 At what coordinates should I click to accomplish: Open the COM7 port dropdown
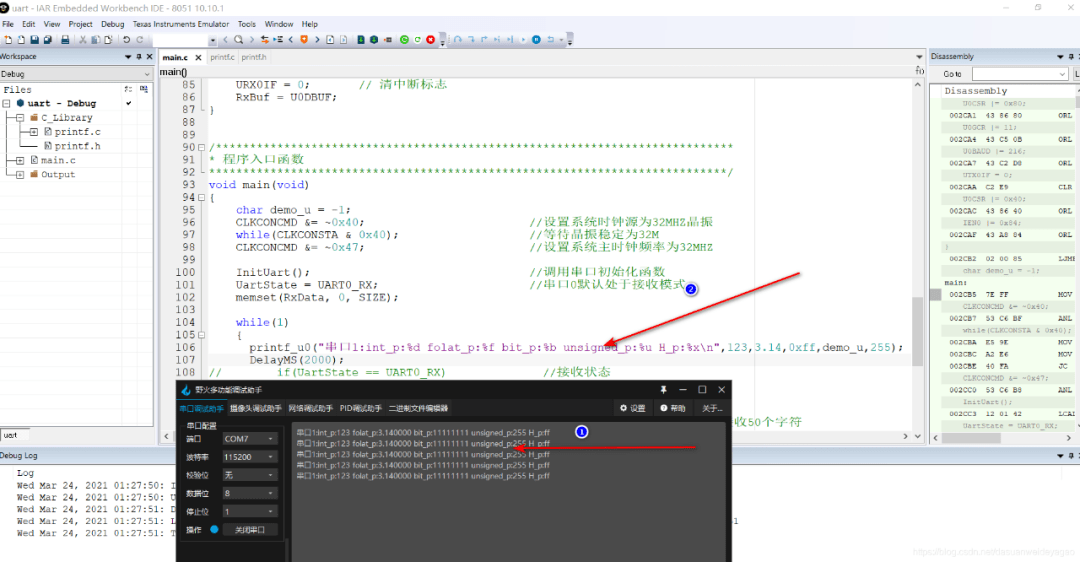click(x=250, y=438)
